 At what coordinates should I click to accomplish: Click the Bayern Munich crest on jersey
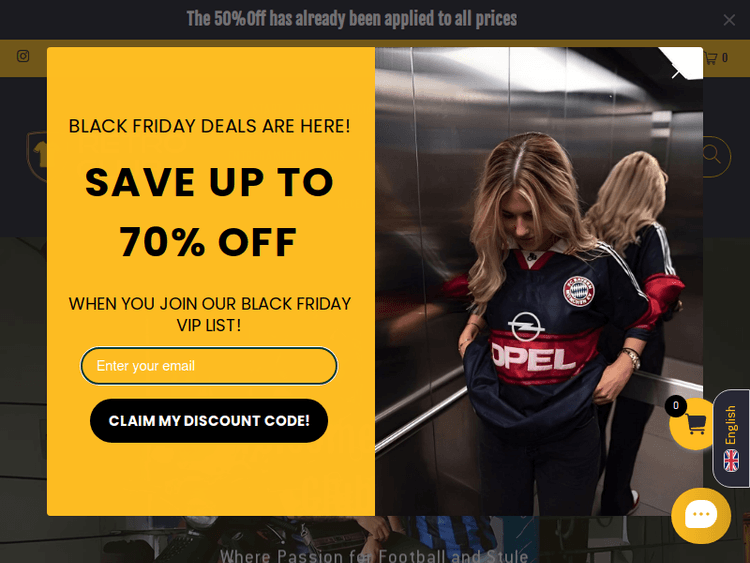[x=578, y=291]
